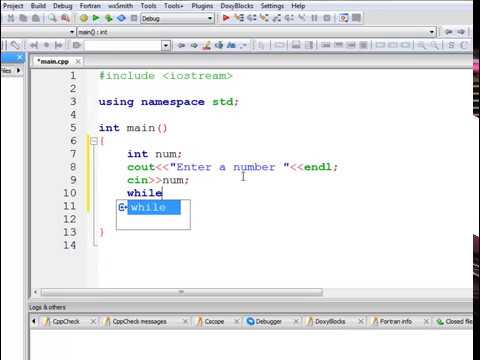
Task: Switch to the DoxyBlocks log tab
Action: tap(330, 321)
